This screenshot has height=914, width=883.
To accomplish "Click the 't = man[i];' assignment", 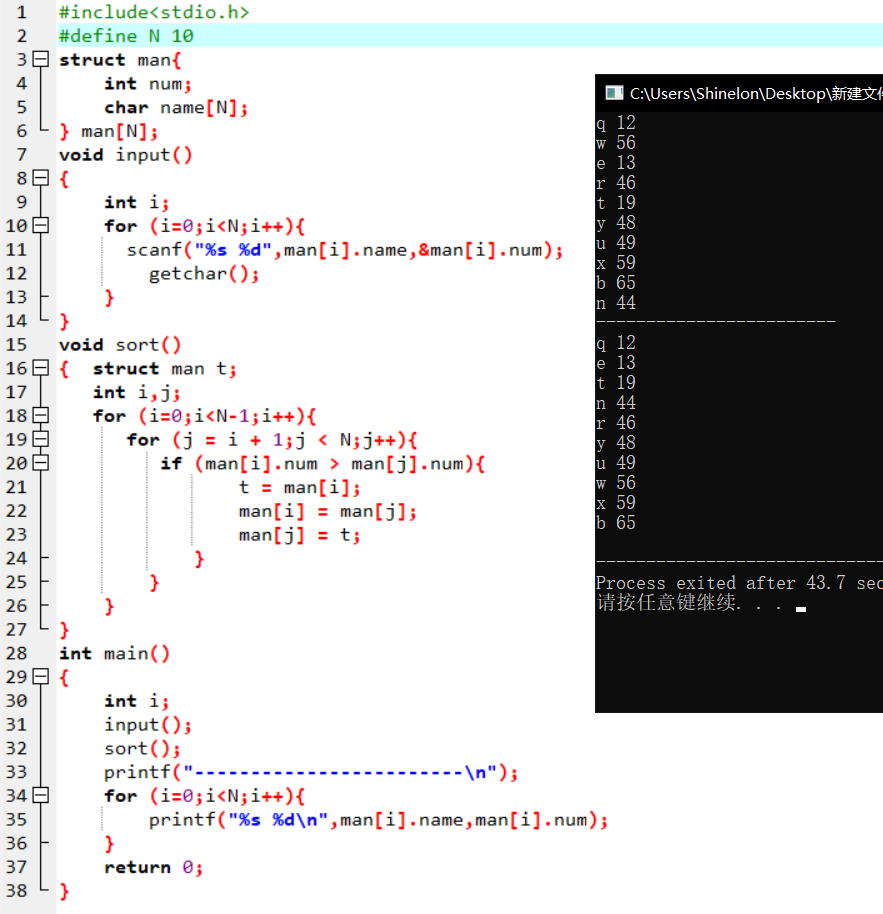I will point(300,487).
